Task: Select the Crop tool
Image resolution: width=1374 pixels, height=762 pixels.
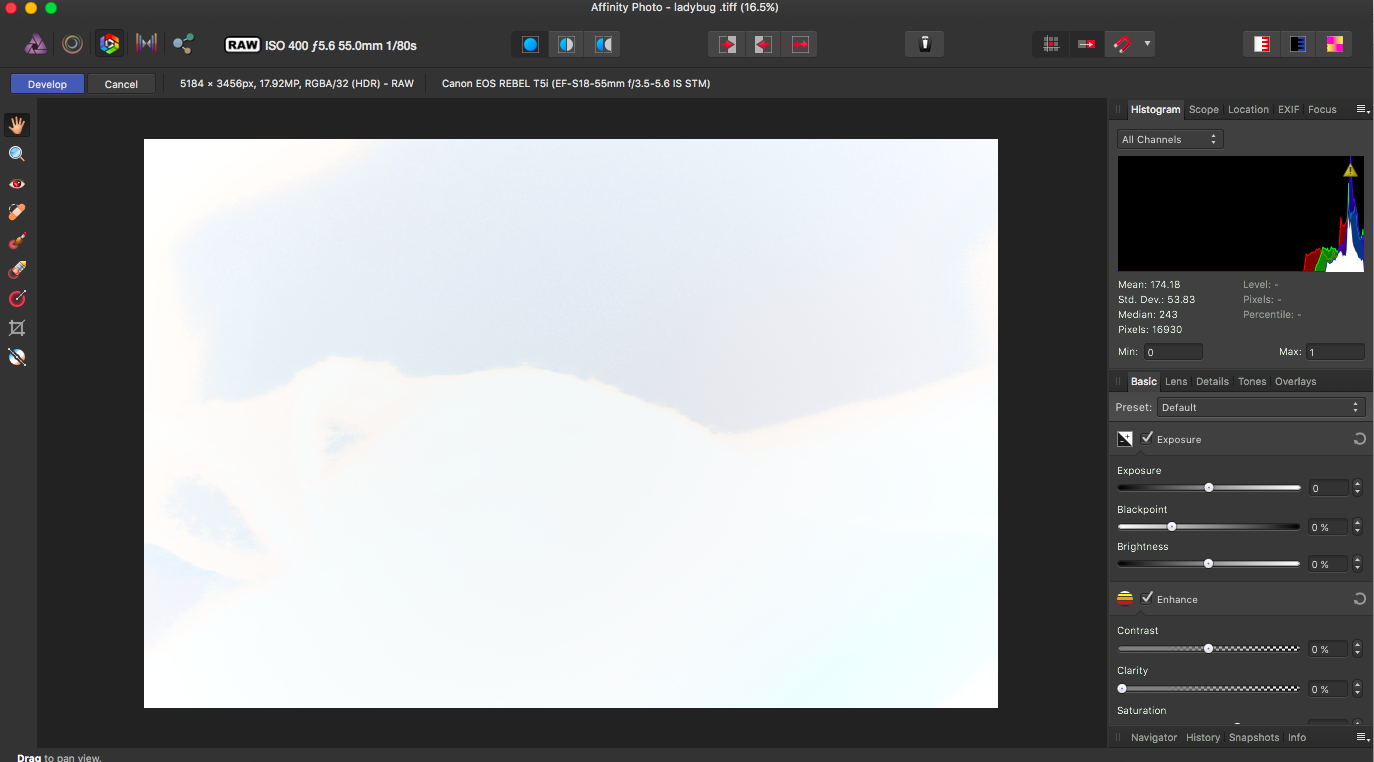Action: [x=17, y=328]
